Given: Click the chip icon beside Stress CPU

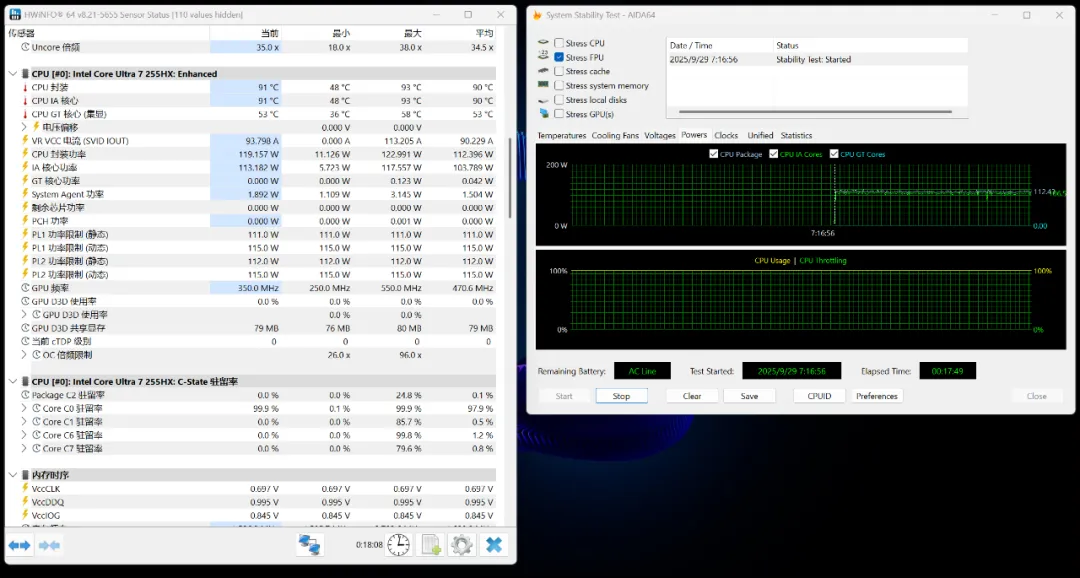Looking at the screenshot, I should tap(543, 43).
